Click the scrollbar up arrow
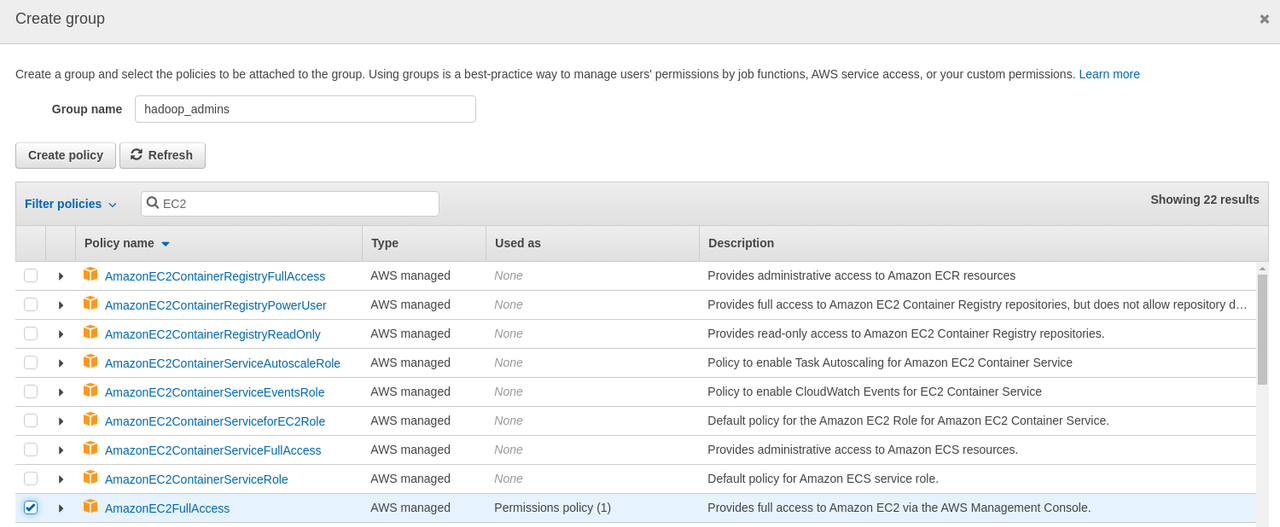 (1262, 268)
